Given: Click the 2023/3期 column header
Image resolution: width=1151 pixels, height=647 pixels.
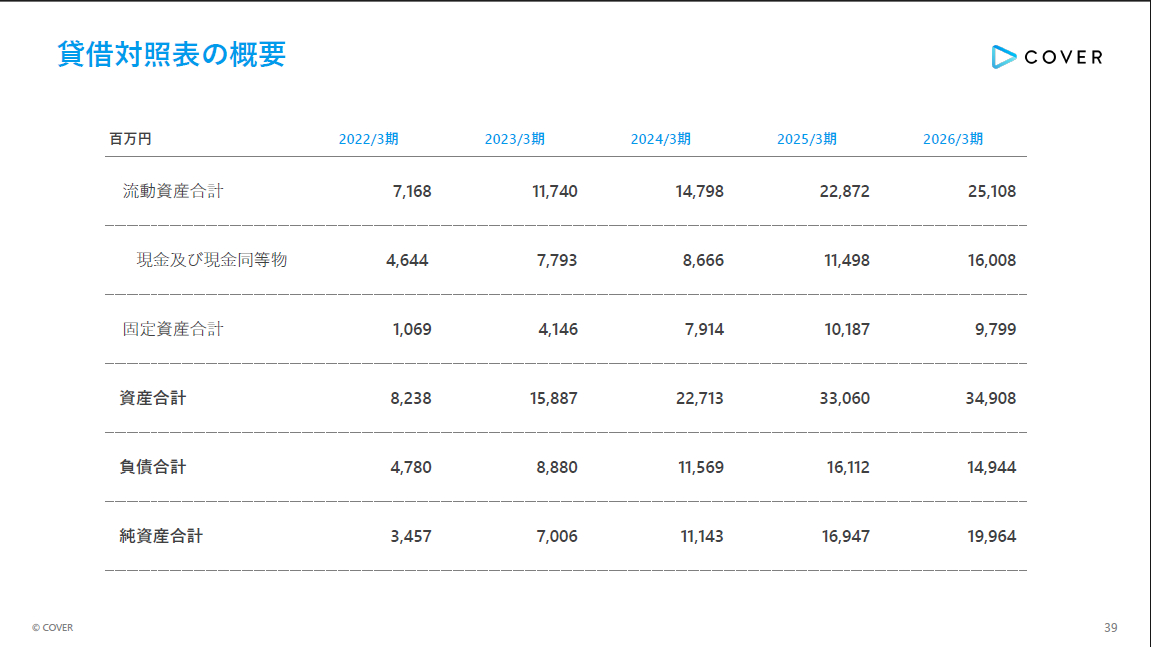Looking at the screenshot, I should click(x=515, y=139).
